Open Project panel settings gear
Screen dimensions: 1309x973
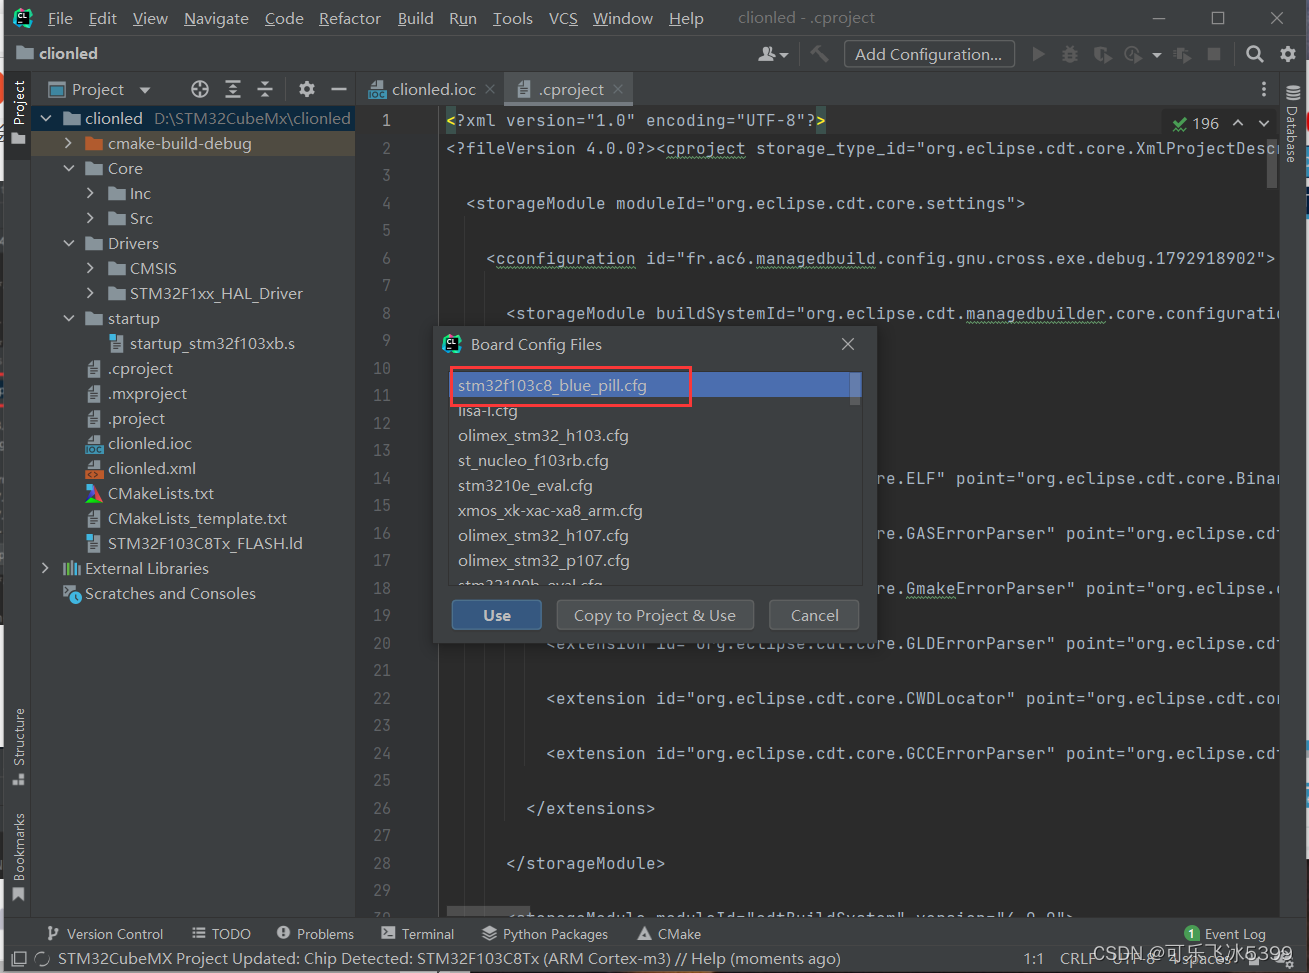307,89
